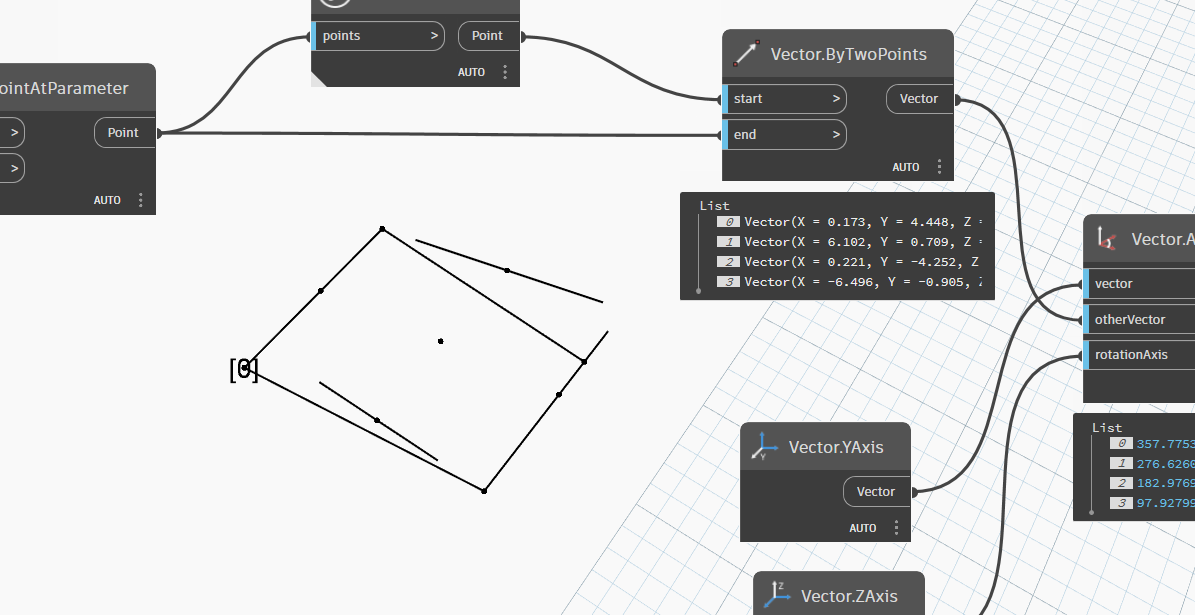1195x615 pixels.
Task: Select Vector.YAxis node title
Action: pyautogui.click(x=836, y=447)
